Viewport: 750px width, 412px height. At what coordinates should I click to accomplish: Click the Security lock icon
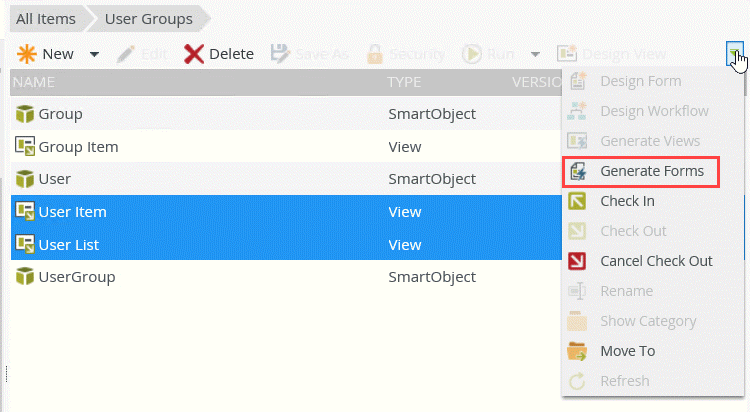point(375,54)
